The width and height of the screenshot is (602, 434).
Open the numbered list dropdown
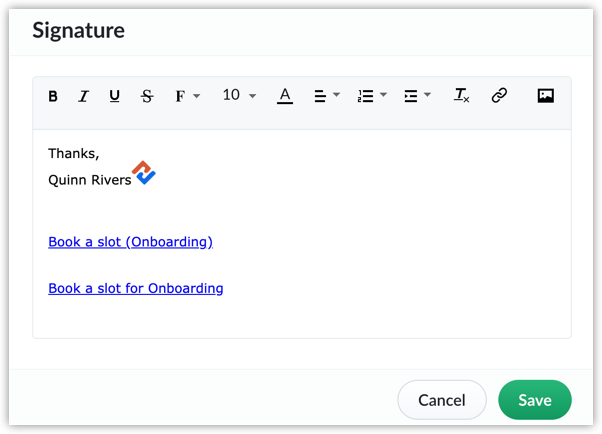372,96
